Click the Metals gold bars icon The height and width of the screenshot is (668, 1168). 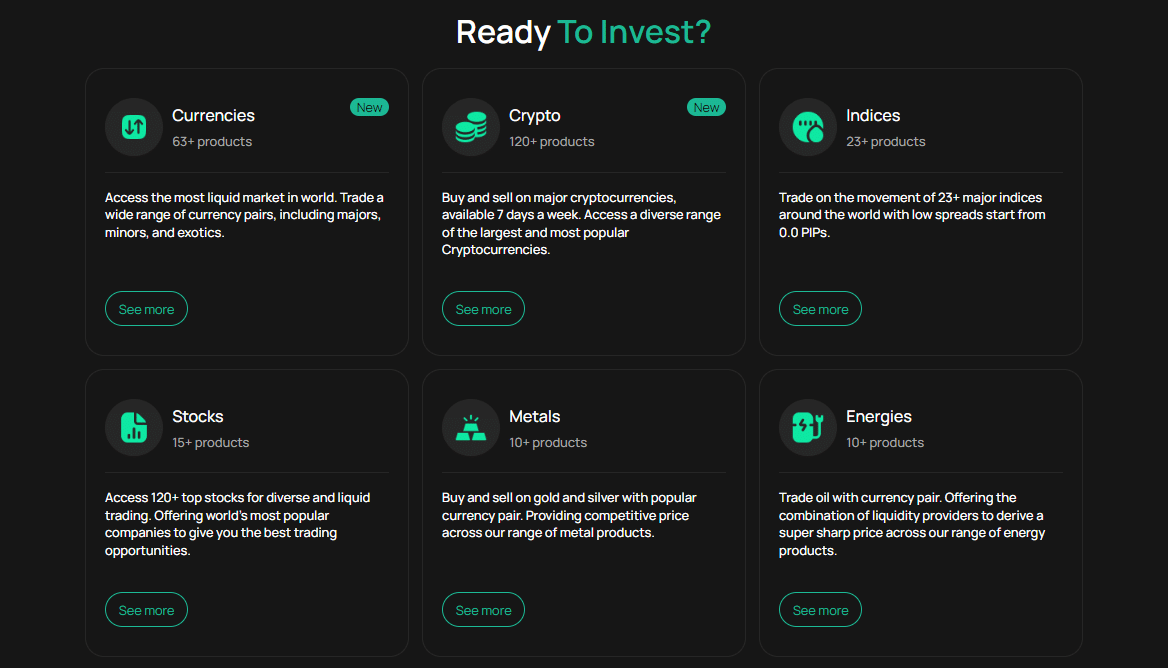(471, 427)
